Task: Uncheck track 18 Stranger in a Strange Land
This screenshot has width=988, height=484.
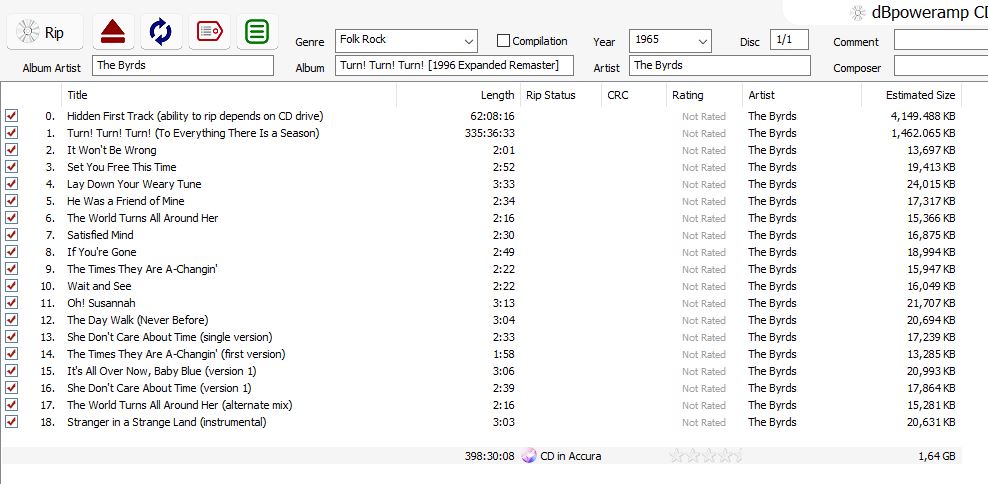Action: (x=12, y=422)
